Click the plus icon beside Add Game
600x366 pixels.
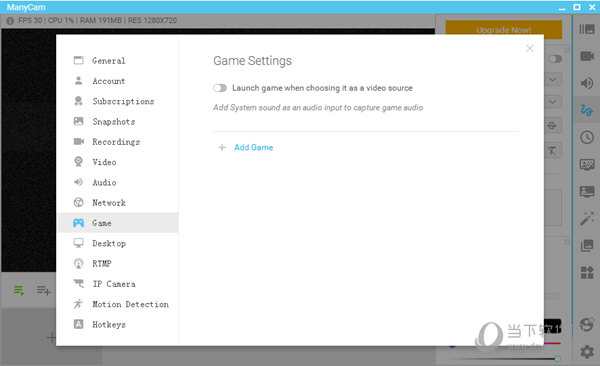coord(222,147)
